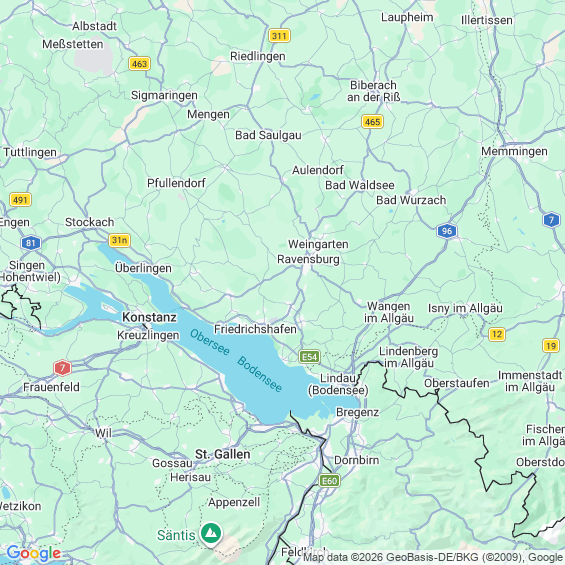Click the 465 road shield icon
The width and height of the screenshot is (565, 565).
coord(372,122)
